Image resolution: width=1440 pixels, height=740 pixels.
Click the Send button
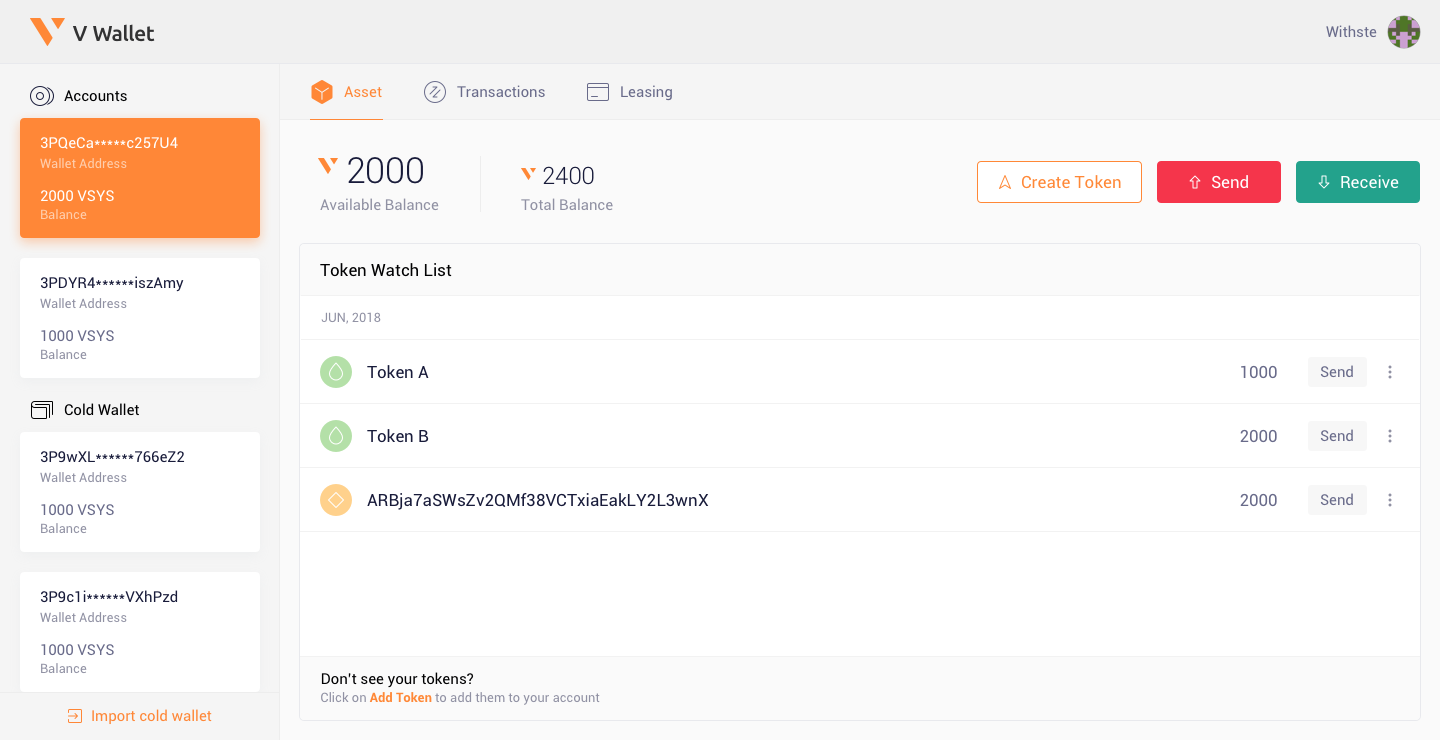(1219, 182)
